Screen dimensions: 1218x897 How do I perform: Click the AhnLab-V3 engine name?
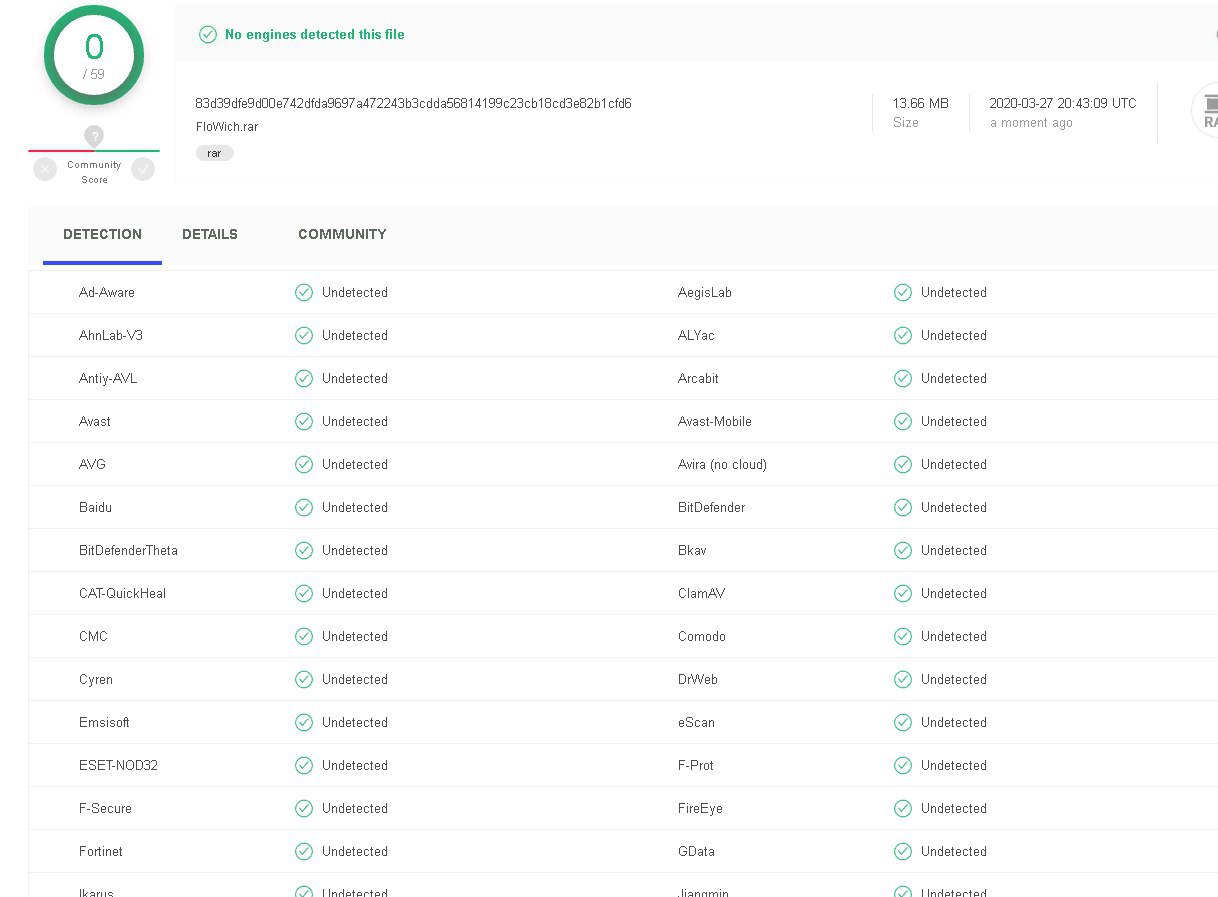[111, 335]
